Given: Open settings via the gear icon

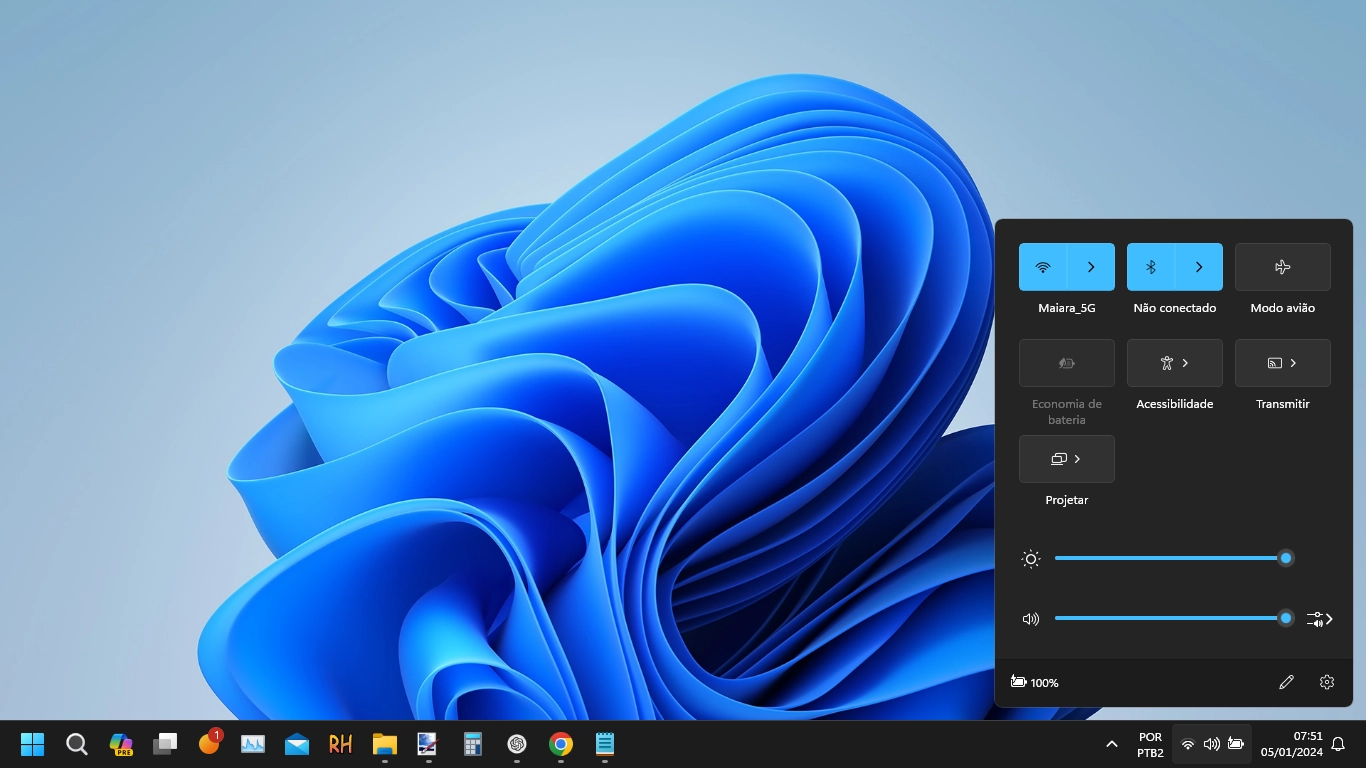Looking at the screenshot, I should tap(1327, 682).
